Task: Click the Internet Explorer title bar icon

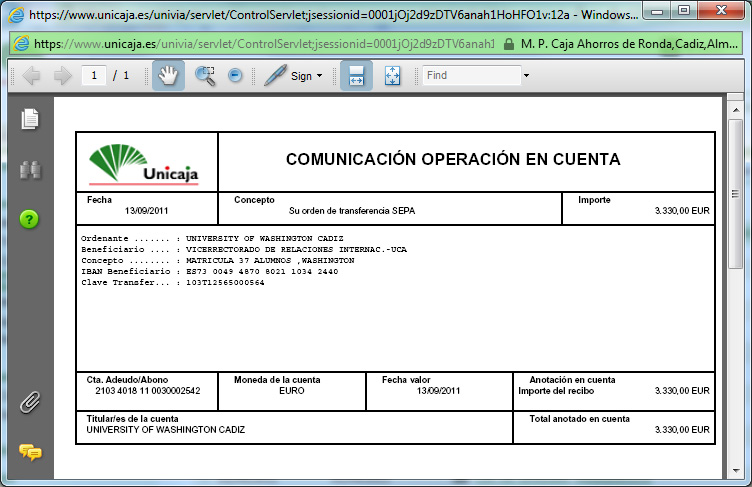Action: coord(16,14)
